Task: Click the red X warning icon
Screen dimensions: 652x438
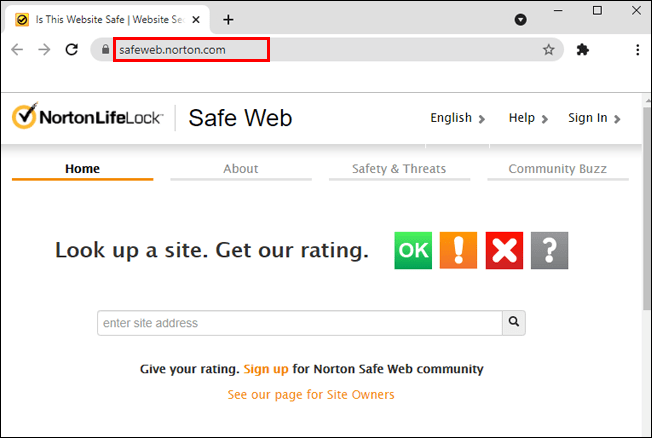Action: (504, 250)
